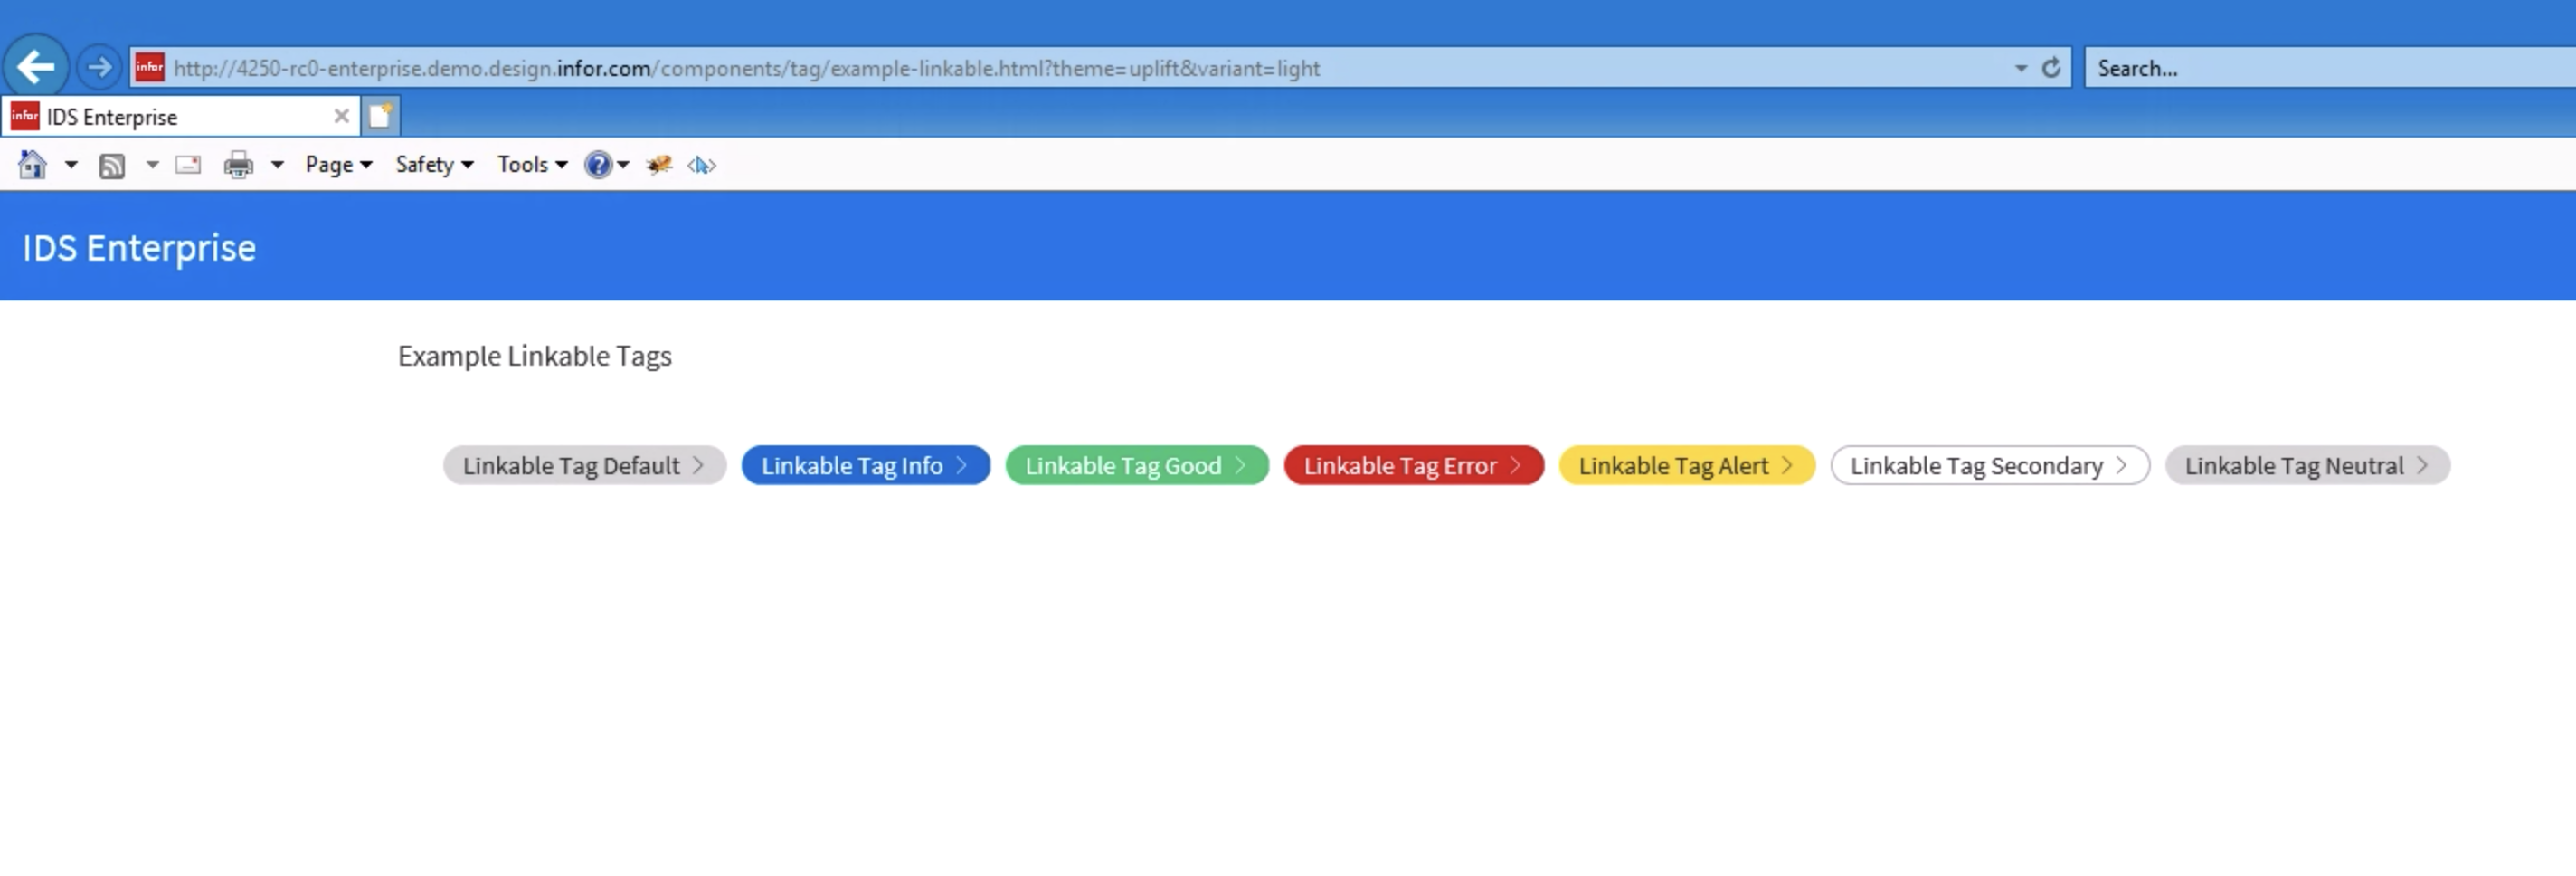Follow the green Linkable Tag Good link

pyautogui.click(x=1137, y=466)
